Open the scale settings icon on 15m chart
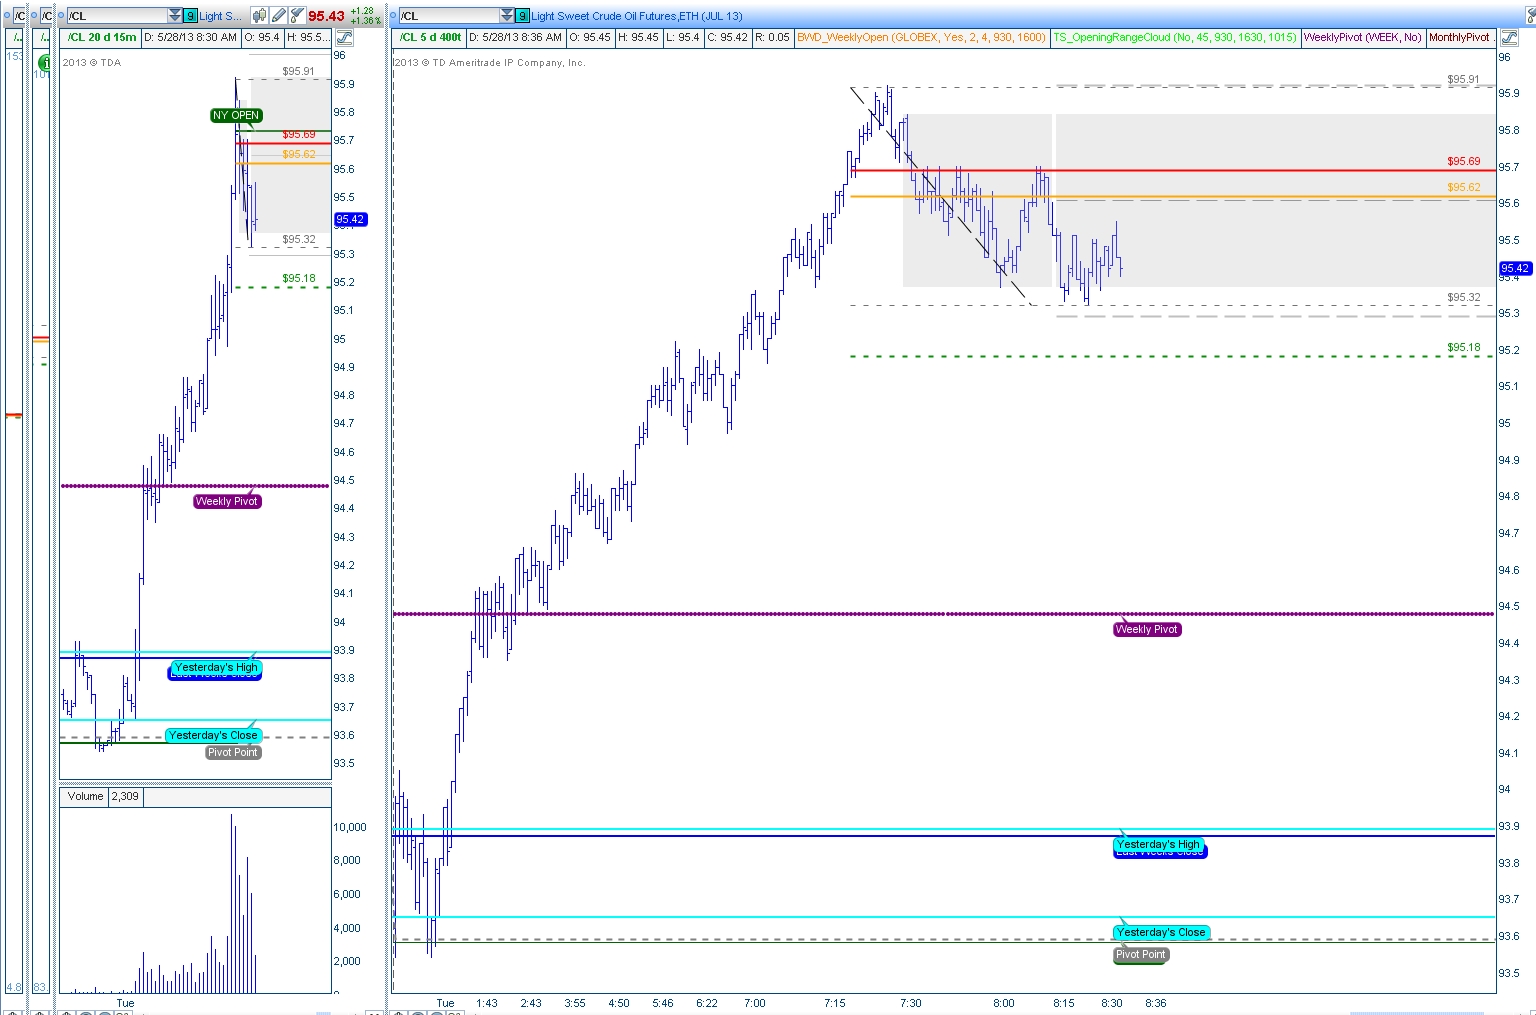Image resolution: width=1536 pixels, height=1015 pixels. tap(344, 38)
